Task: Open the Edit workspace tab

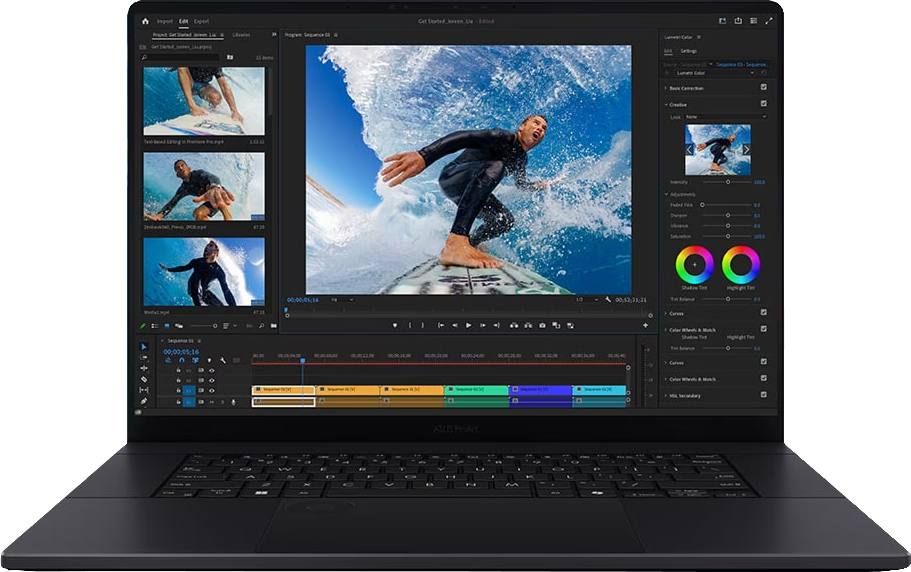Action: pyautogui.click(x=184, y=21)
